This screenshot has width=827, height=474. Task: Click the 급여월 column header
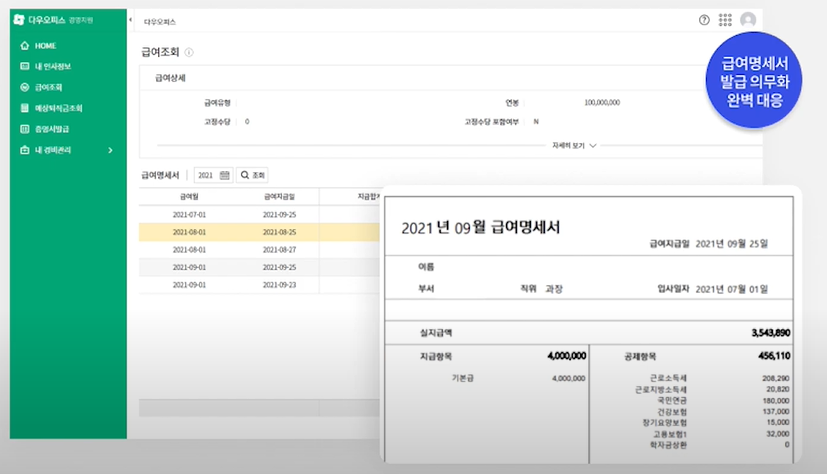click(189, 196)
